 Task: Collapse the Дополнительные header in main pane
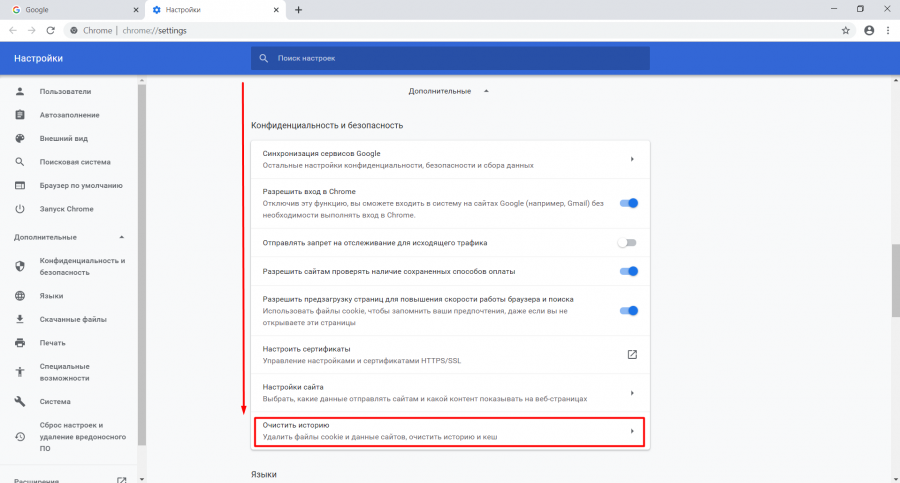(487, 91)
